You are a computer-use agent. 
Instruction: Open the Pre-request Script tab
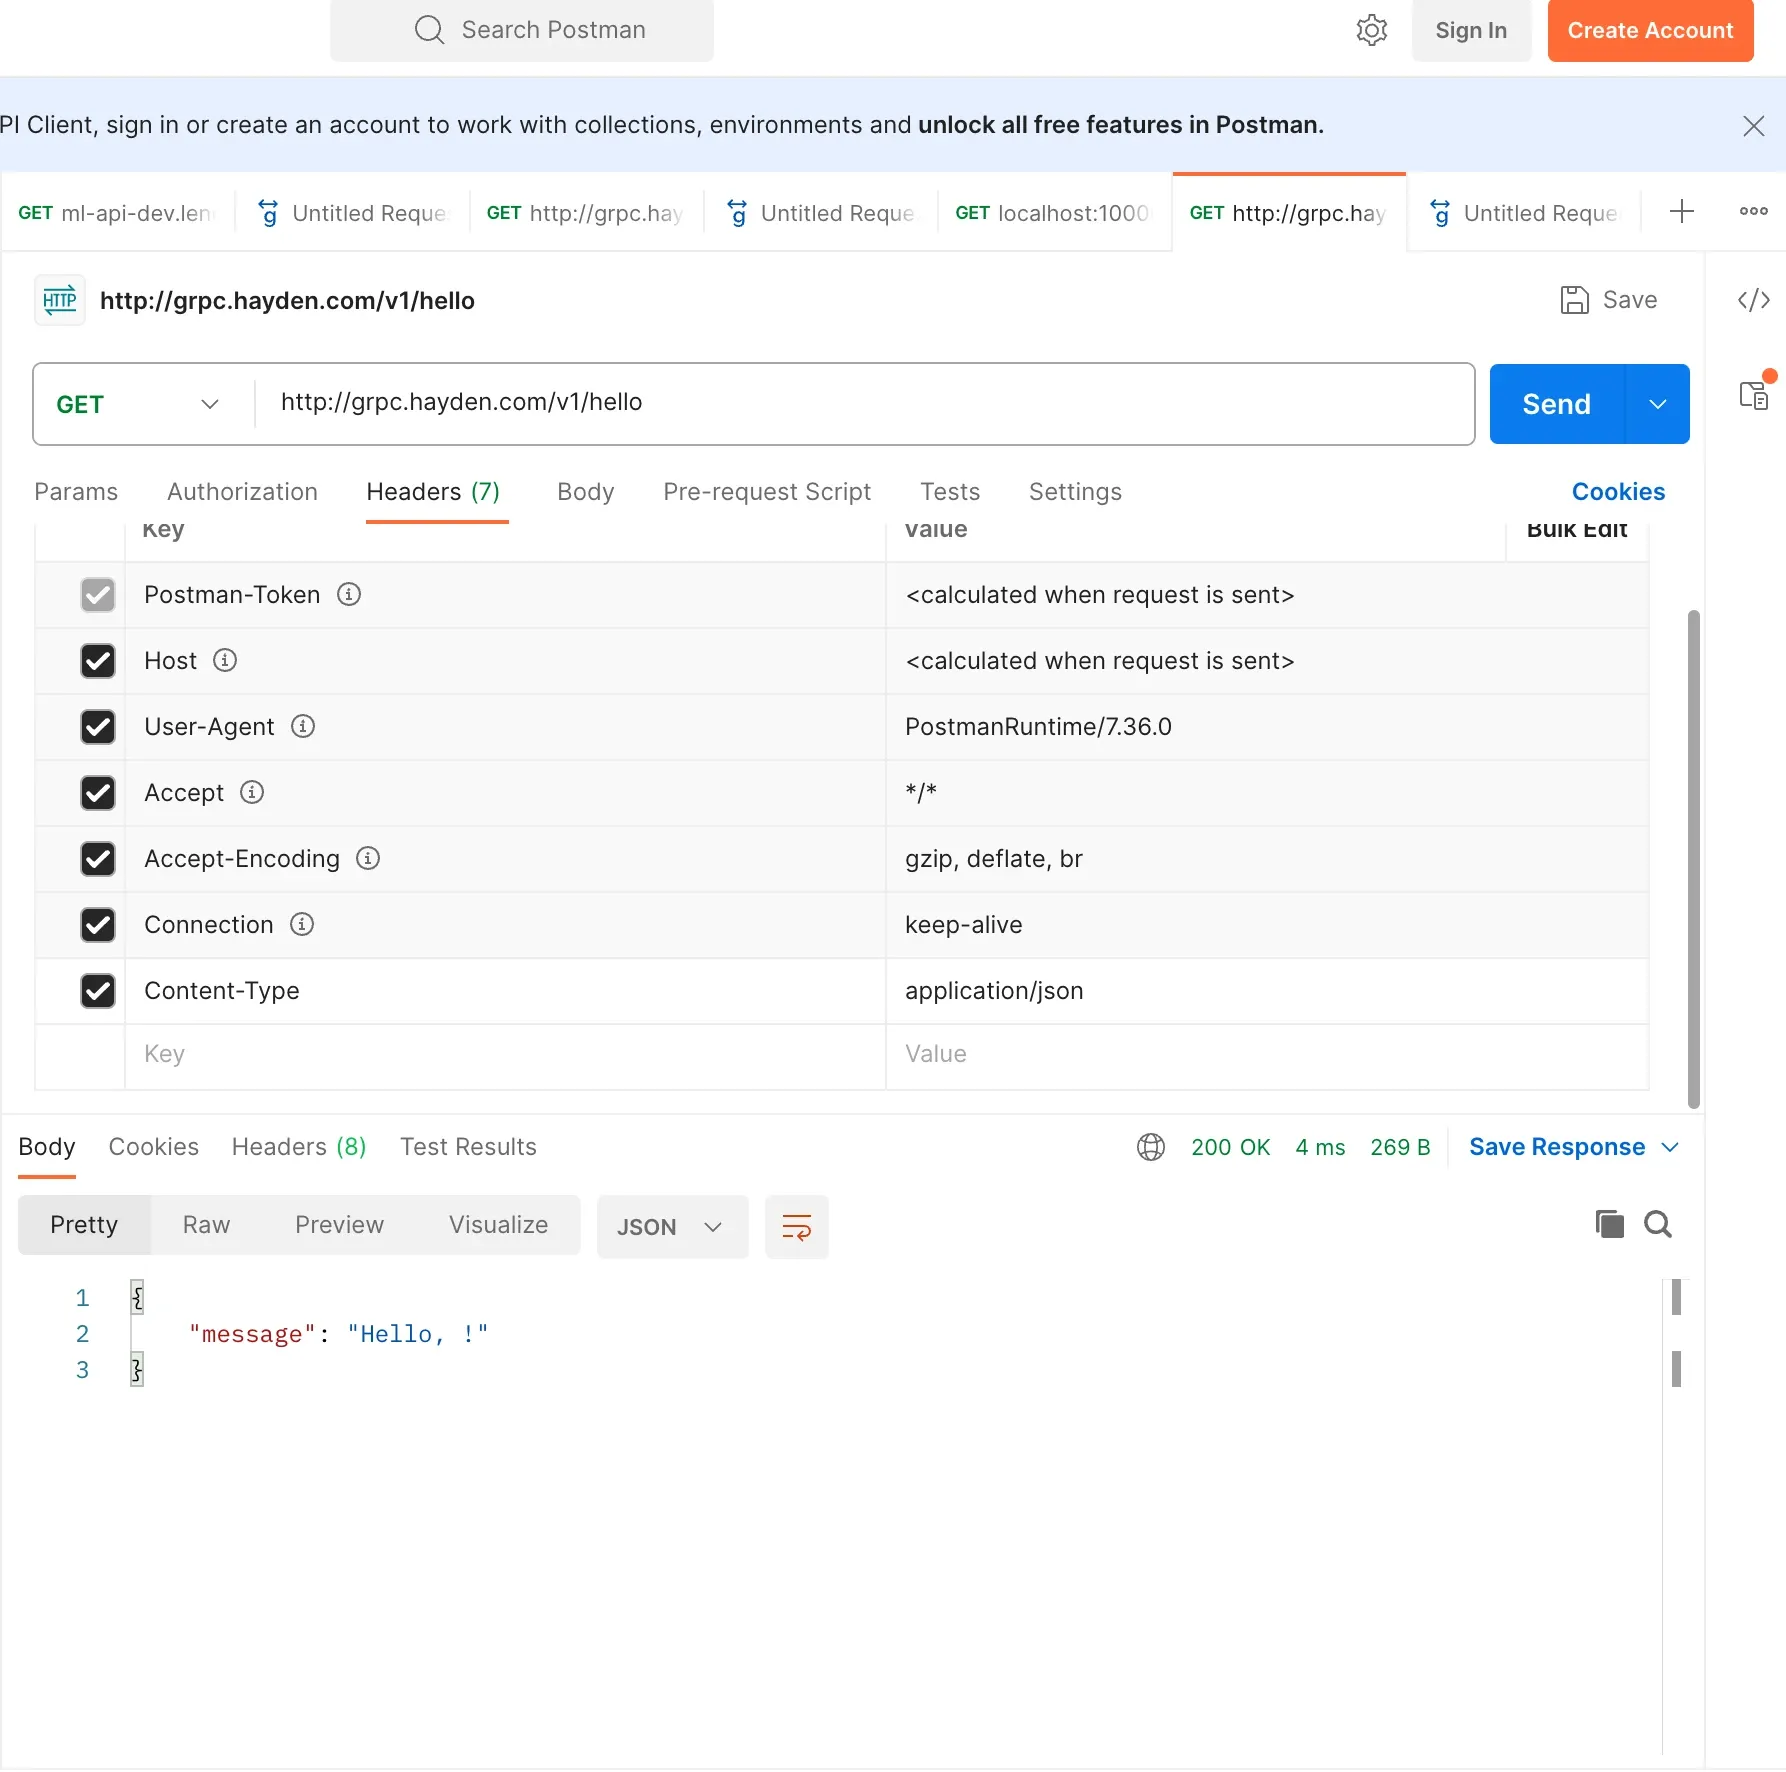click(x=767, y=492)
